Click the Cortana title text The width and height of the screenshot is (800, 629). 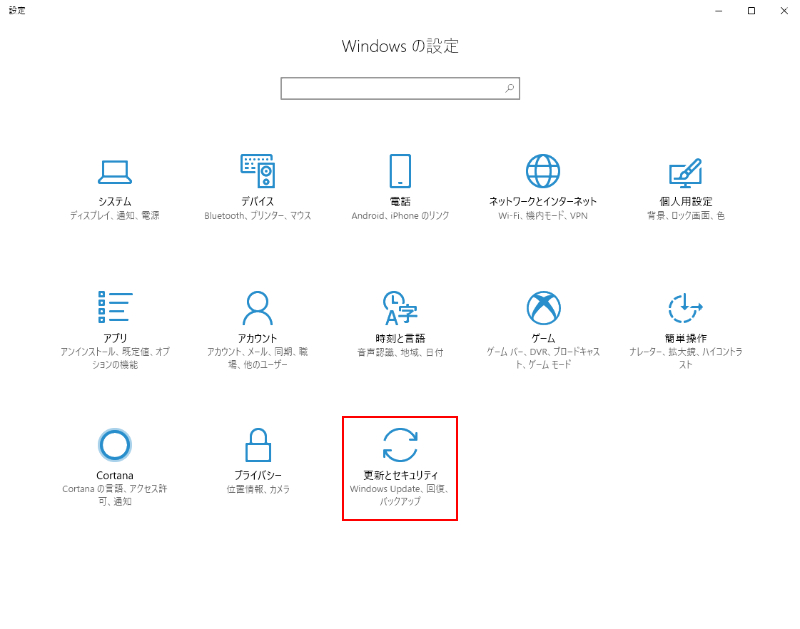pos(115,475)
